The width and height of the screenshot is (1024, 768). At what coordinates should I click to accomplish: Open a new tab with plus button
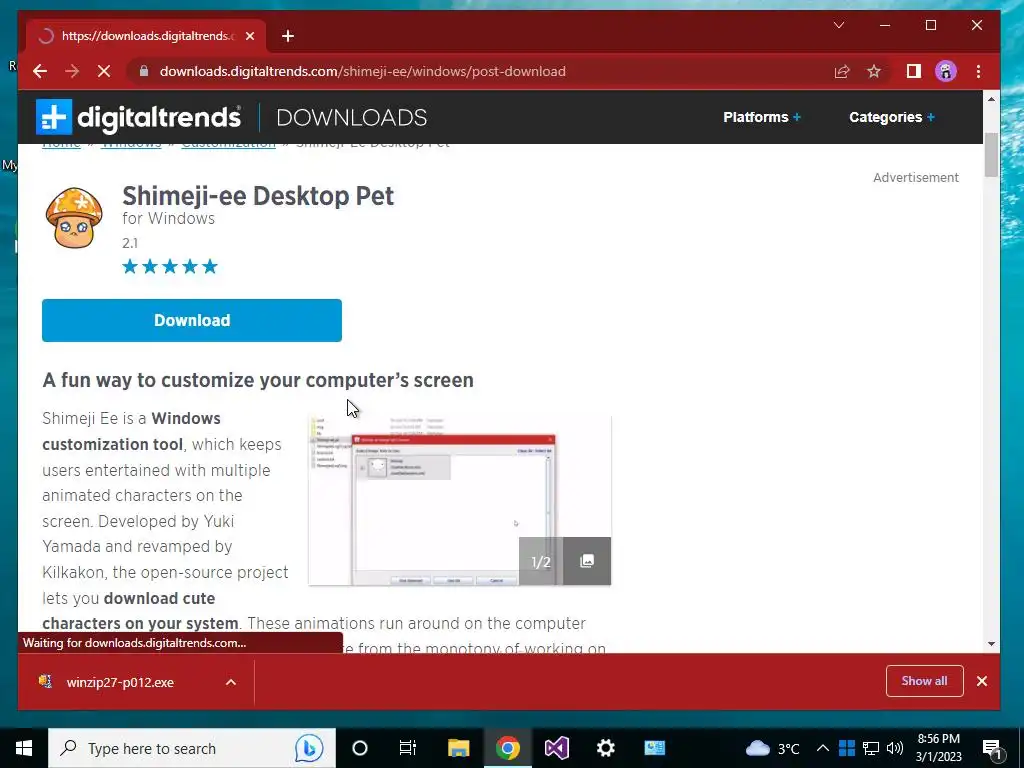(288, 36)
